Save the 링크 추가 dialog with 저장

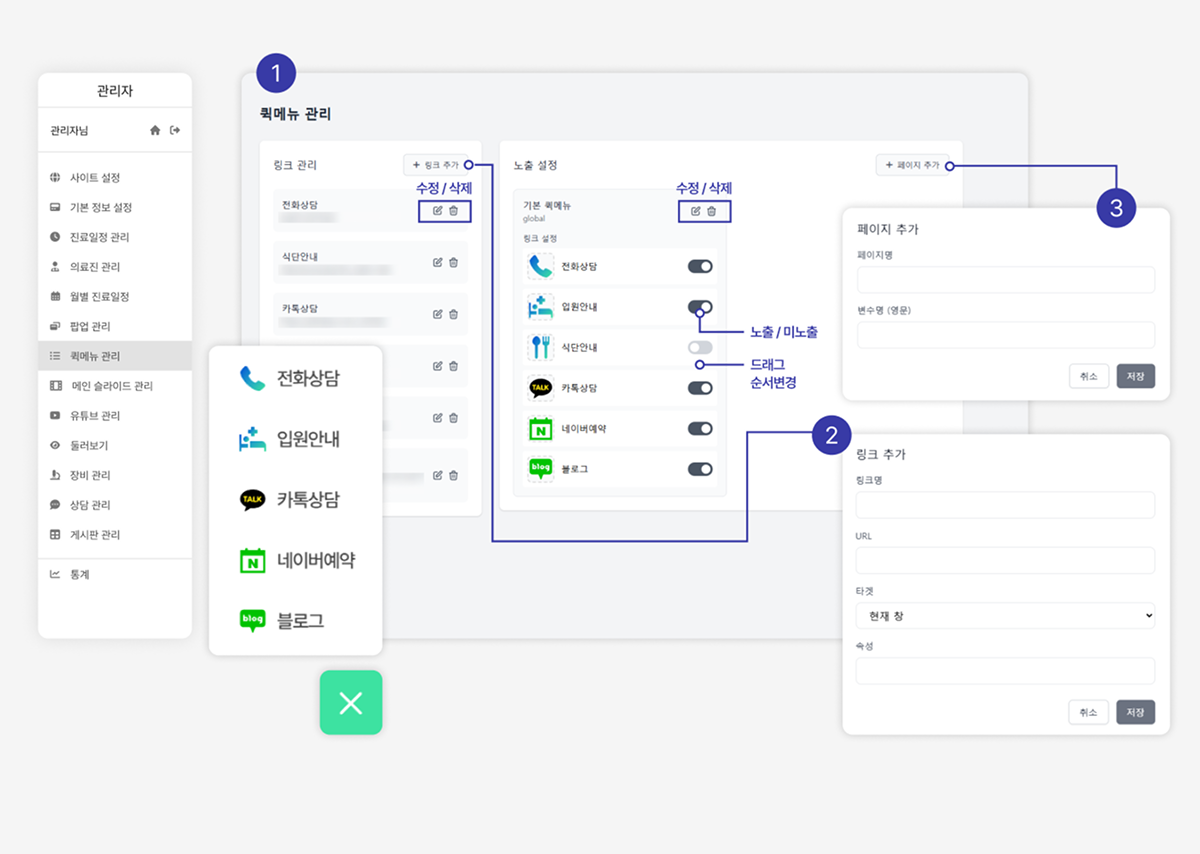1136,712
